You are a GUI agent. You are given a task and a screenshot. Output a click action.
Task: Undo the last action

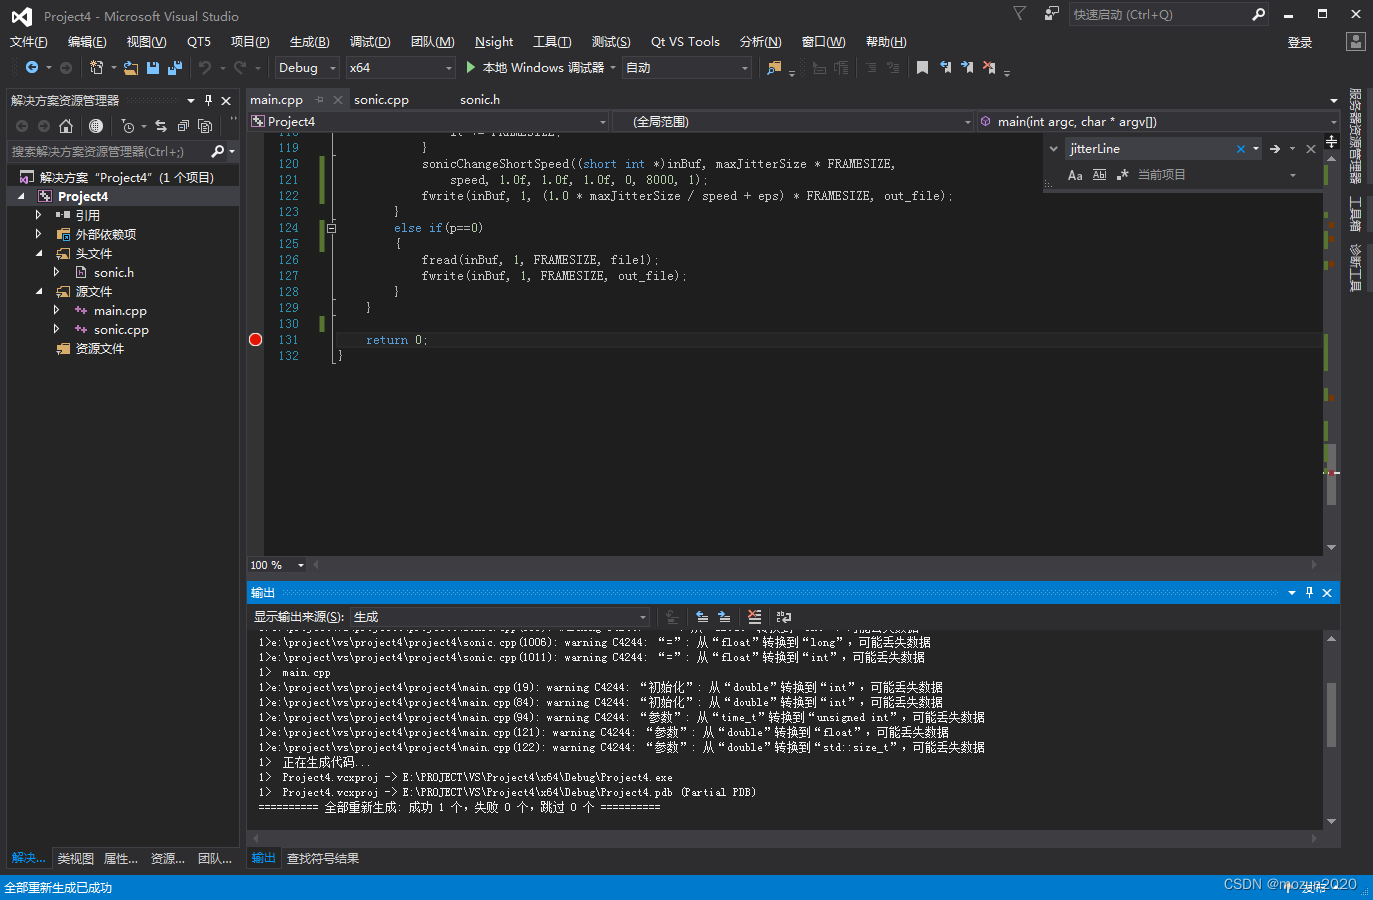(205, 67)
